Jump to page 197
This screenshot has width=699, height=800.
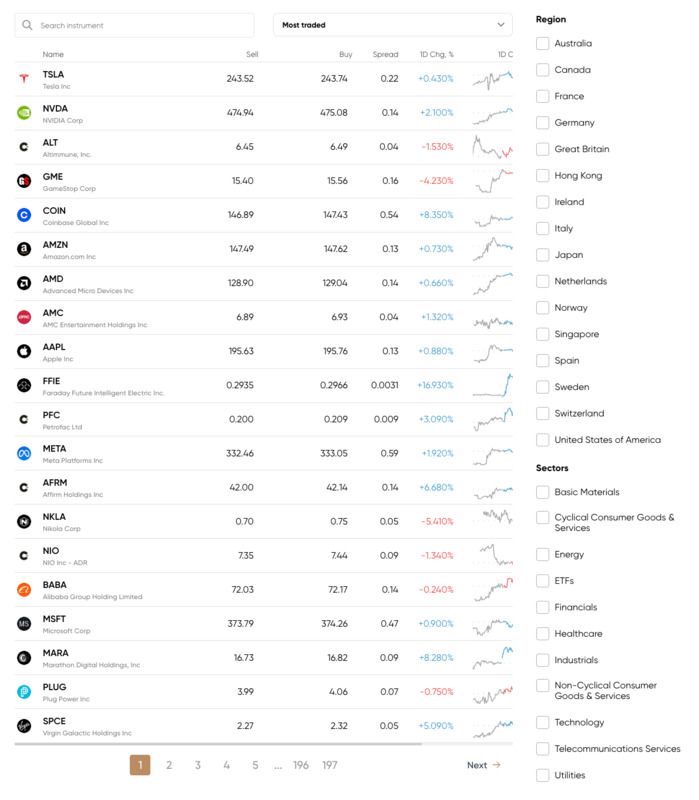point(330,765)
